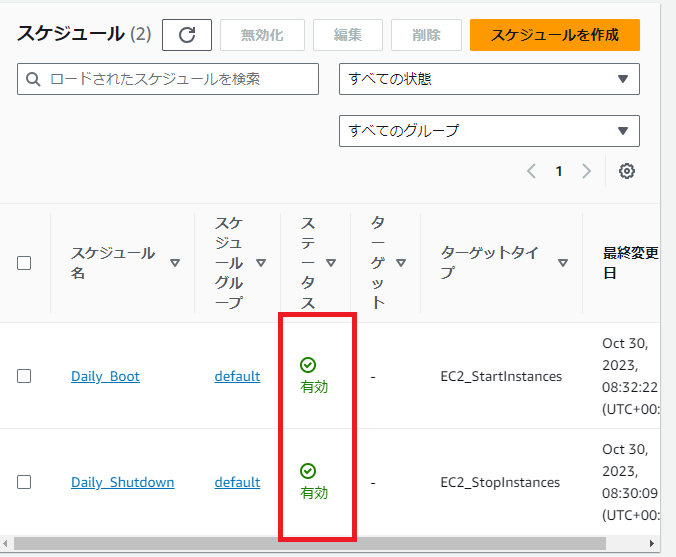Click the refresh schedules icon button

187,35
